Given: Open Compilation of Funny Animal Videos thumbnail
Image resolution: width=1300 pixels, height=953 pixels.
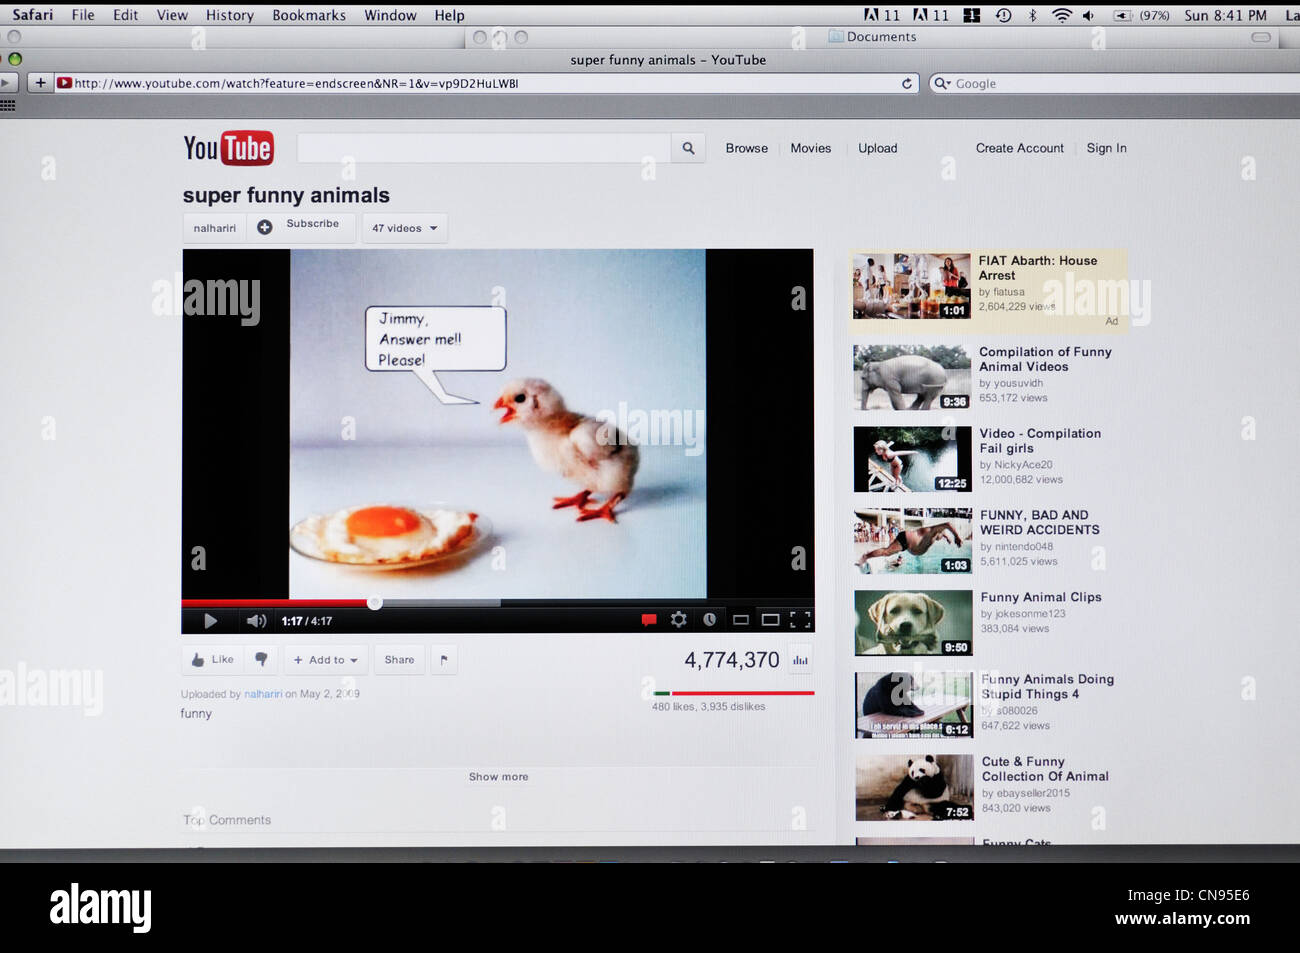Looking at the screenshot, I should [912, 377].
